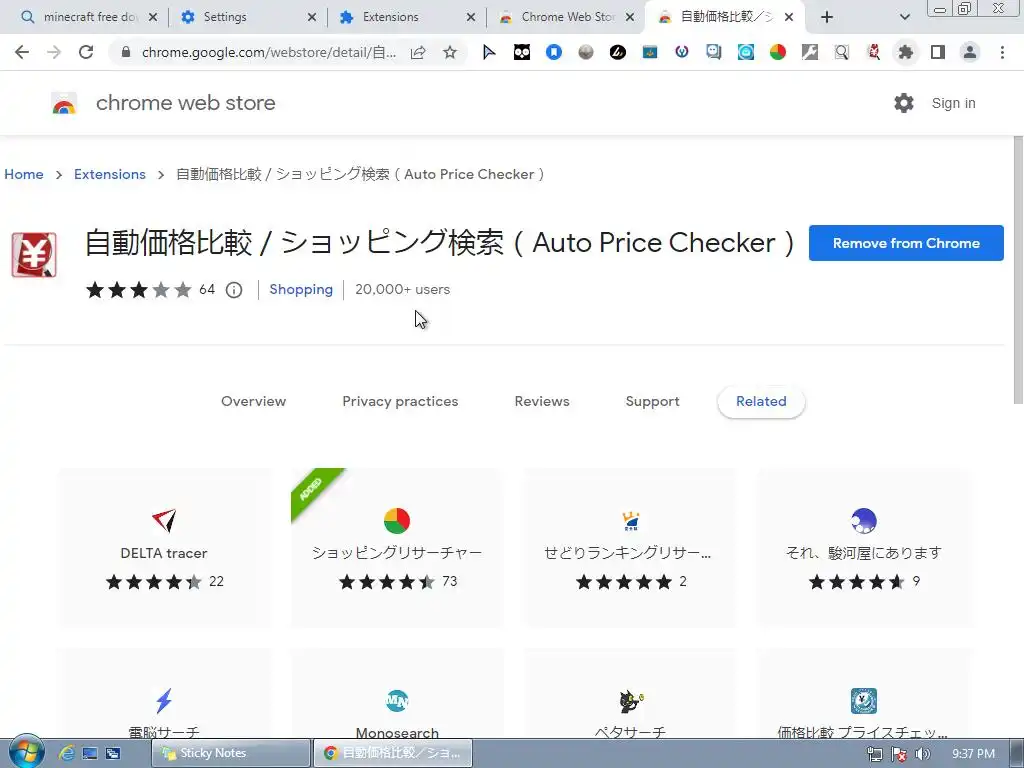Click the share page icon in address bar
1024x768 pixels.
point(418,52)
